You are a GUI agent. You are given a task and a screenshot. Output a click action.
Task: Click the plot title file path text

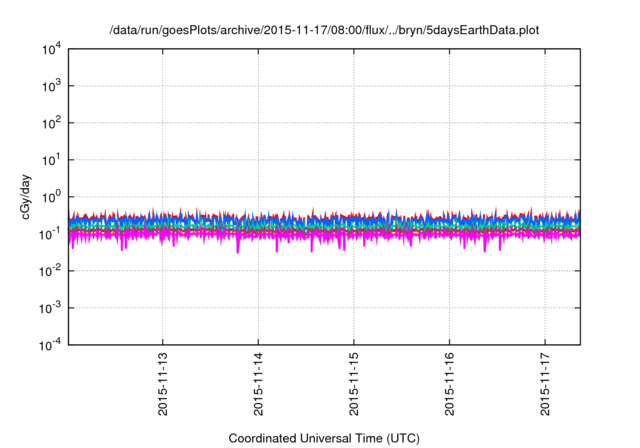pos(324,30)
